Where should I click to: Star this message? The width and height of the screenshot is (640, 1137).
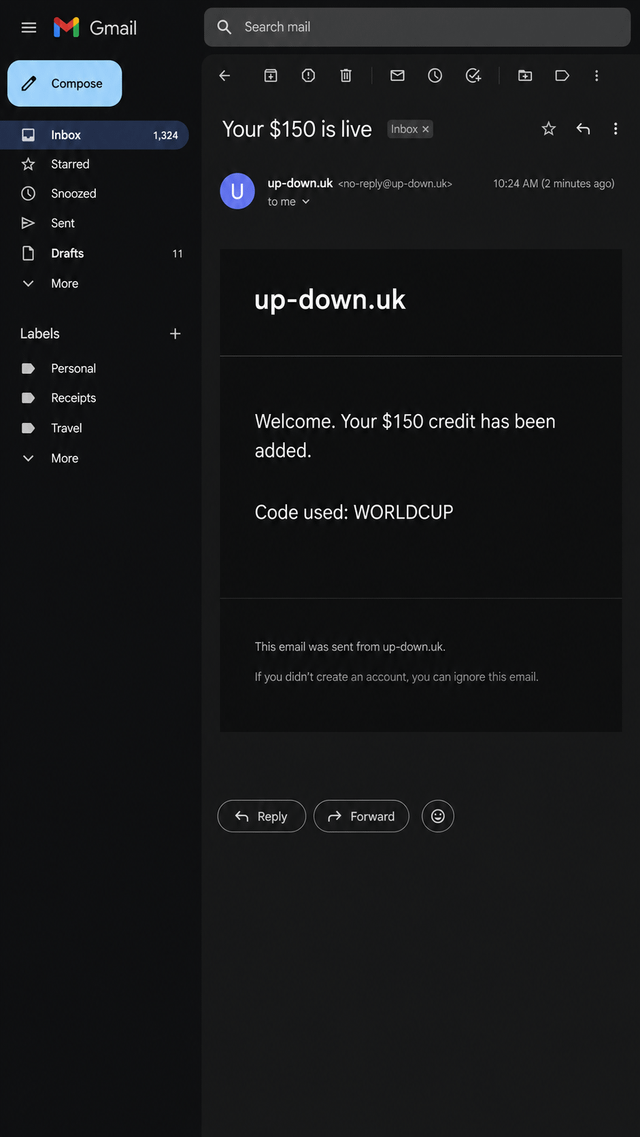pyautogui.click(x=549, y=128)
